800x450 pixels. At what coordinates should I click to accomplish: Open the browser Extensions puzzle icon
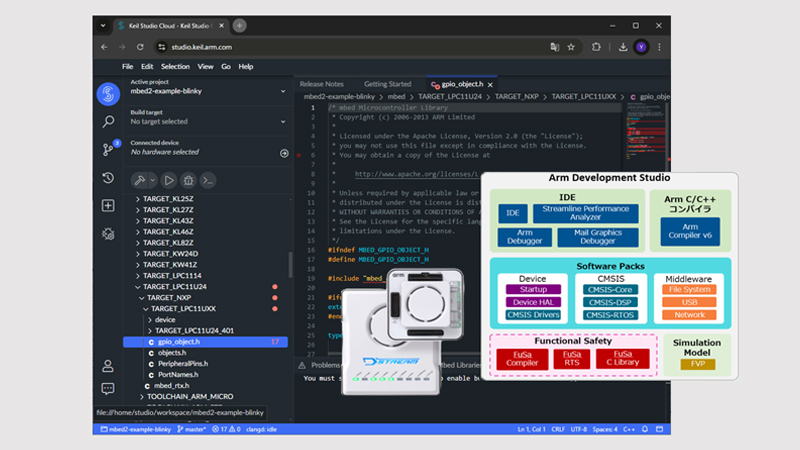pyautogui.click(x=597, y=46)
